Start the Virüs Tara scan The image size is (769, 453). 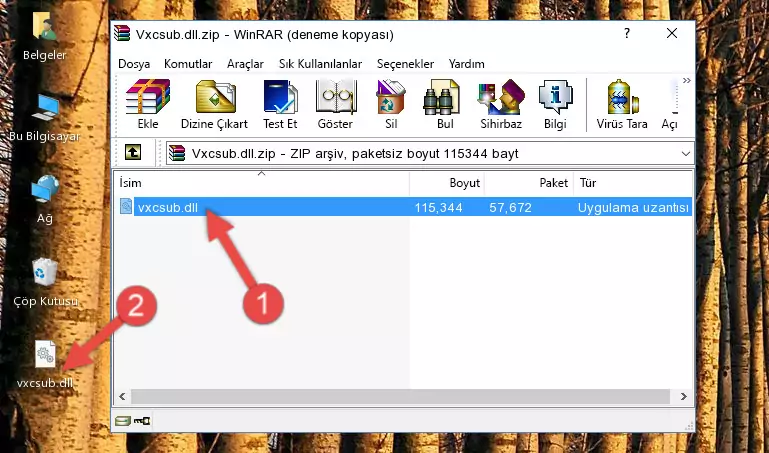[622, 104]
